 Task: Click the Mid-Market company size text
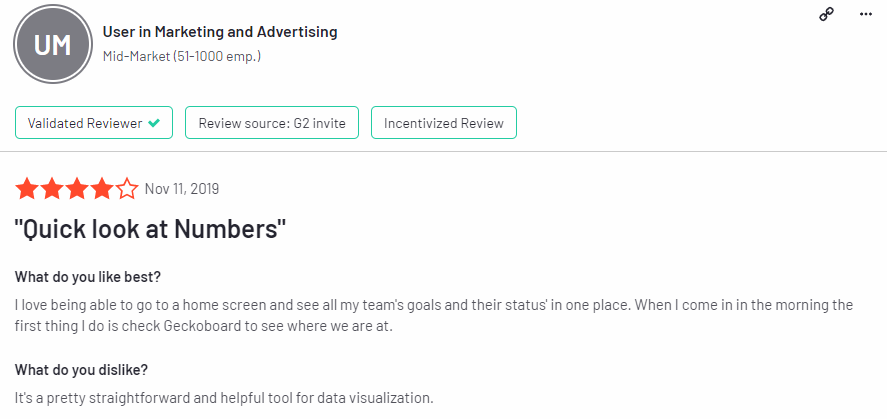pyautogui.click(x=182, y=56)
